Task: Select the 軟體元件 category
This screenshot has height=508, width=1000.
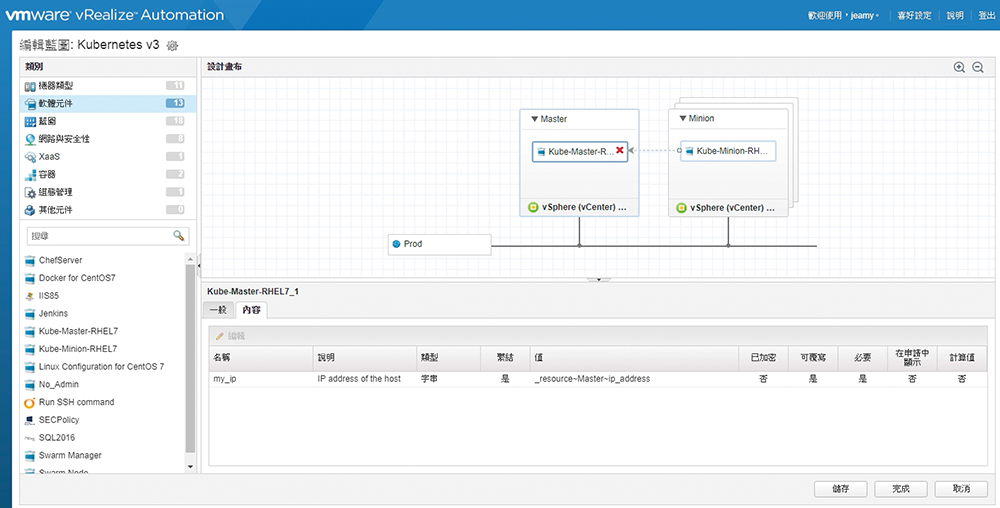Action: (108, 103)
